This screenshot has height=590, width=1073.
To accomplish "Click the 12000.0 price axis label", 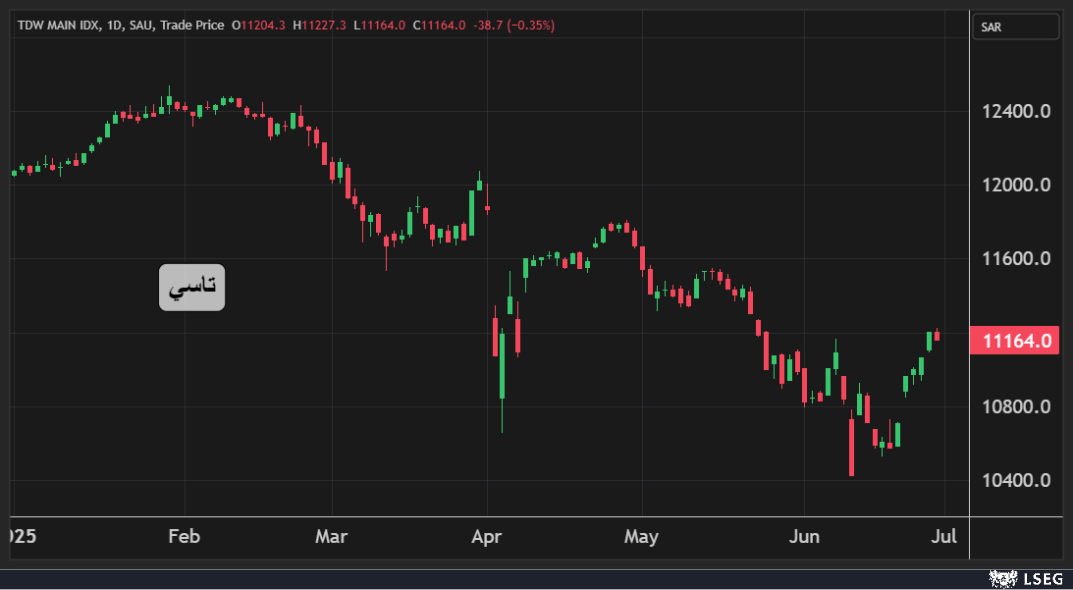I will (1015, 185).
